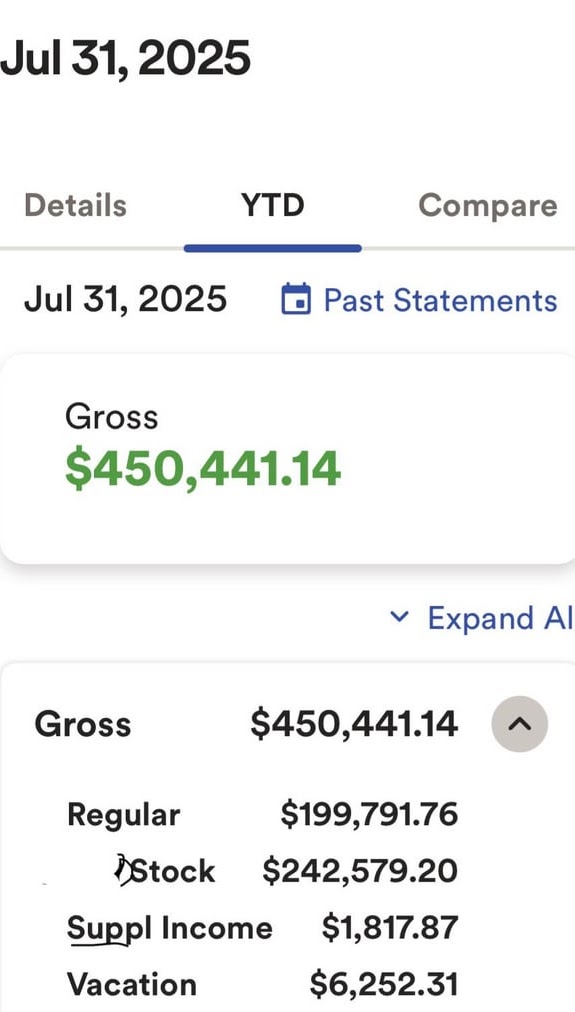
Task: Open Past Statements link
Action: click(440, 300)
